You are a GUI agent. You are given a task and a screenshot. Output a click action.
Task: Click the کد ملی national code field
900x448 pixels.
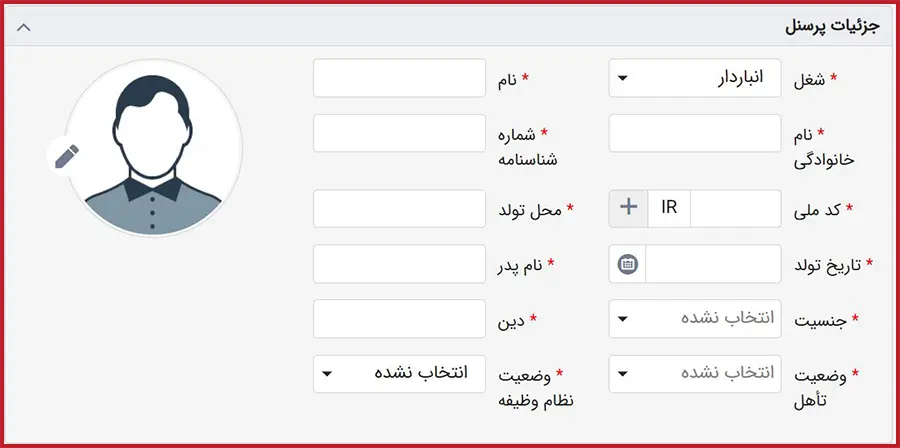tap(735, 207)
